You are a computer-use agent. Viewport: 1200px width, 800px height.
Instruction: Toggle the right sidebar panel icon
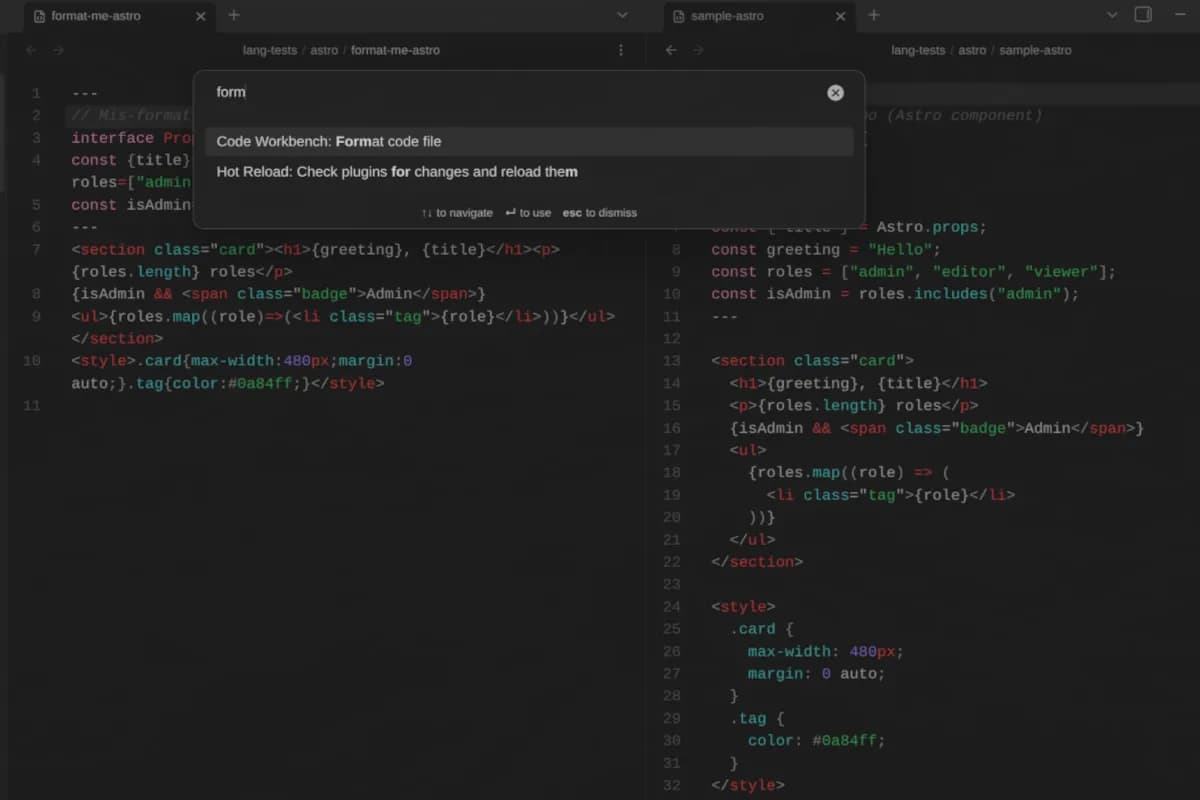coord(1143,15)
